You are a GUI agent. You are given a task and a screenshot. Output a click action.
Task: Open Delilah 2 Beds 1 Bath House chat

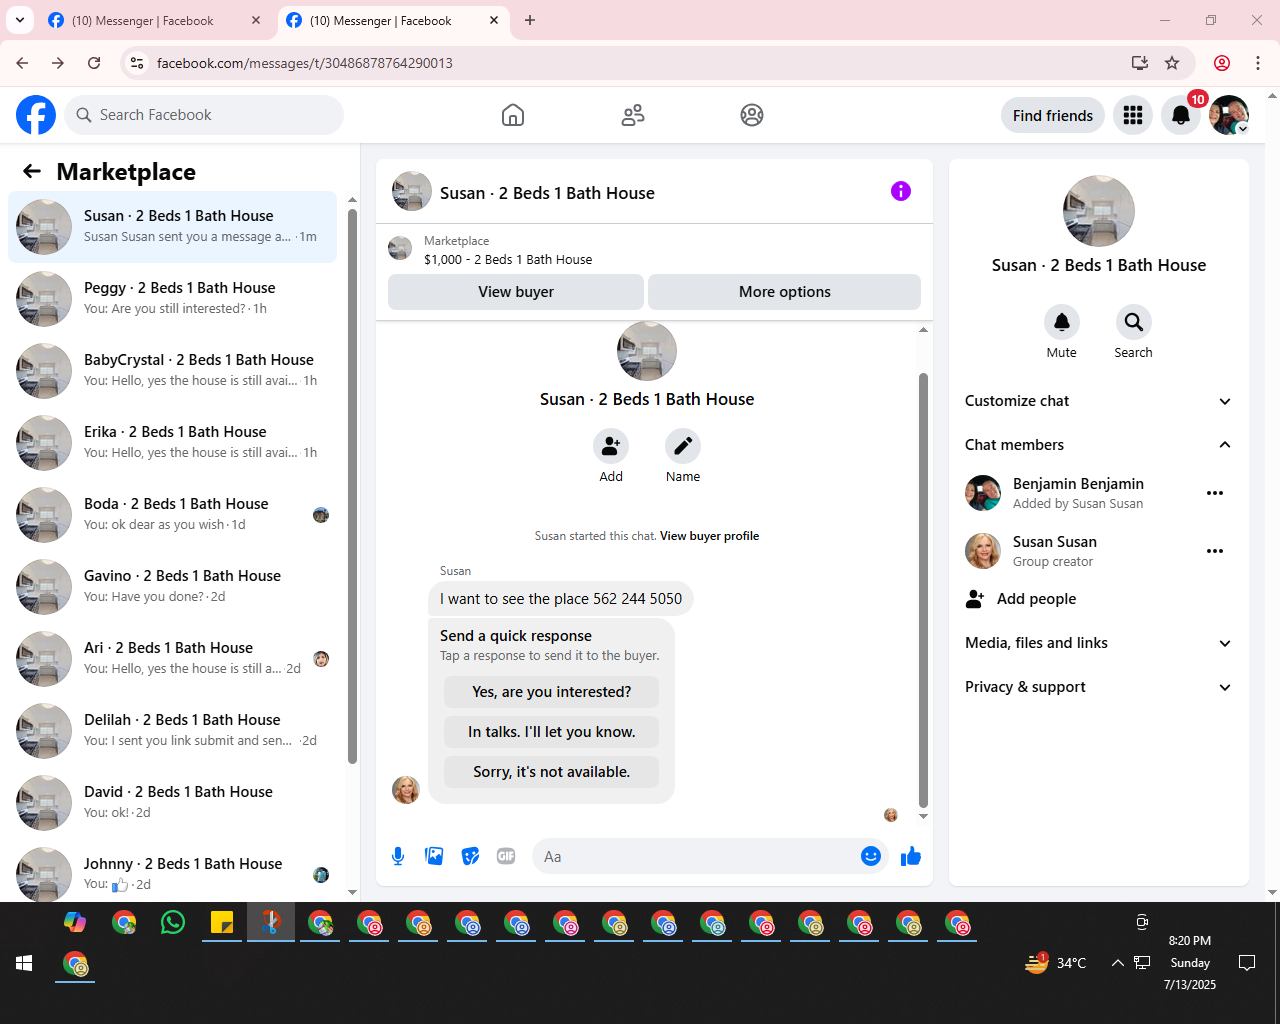point(172,731)
